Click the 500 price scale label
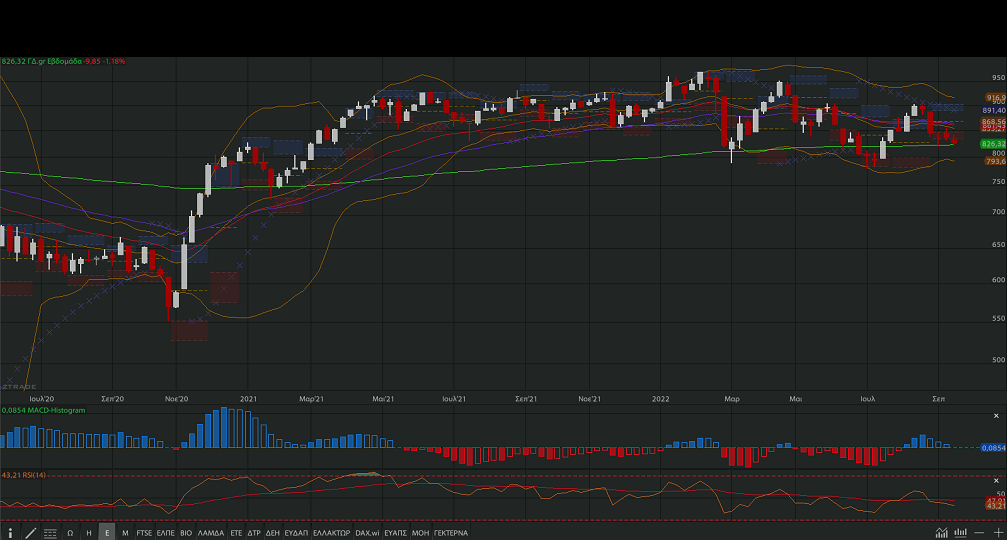 [x=998, y=360]
